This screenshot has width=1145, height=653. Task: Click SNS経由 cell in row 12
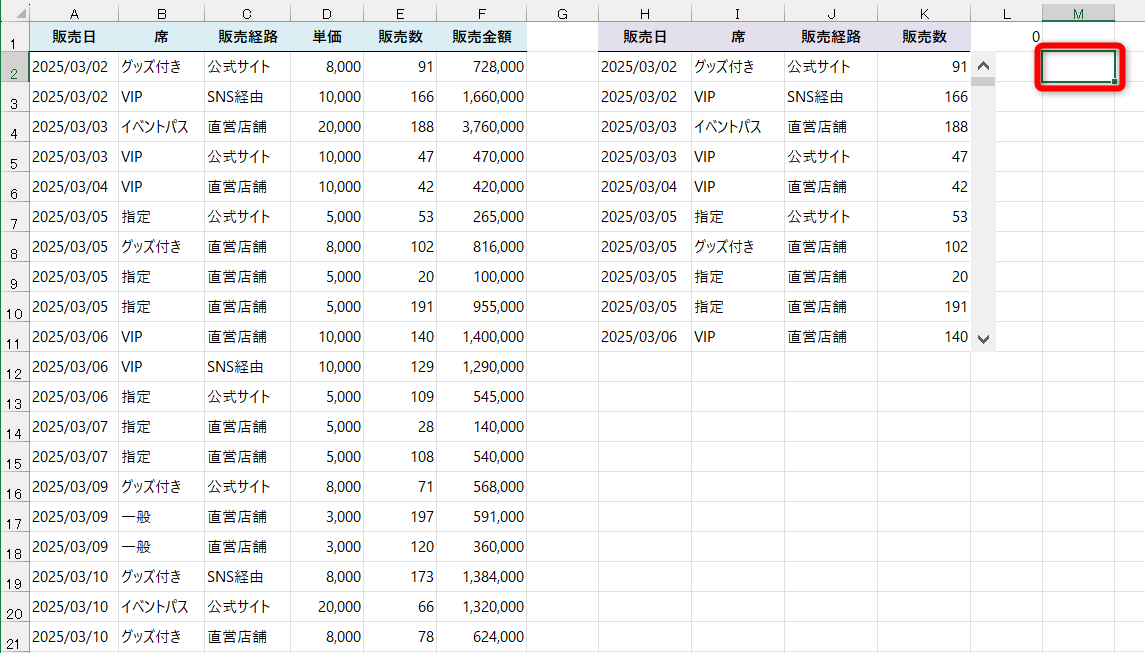tap(247, 367)
